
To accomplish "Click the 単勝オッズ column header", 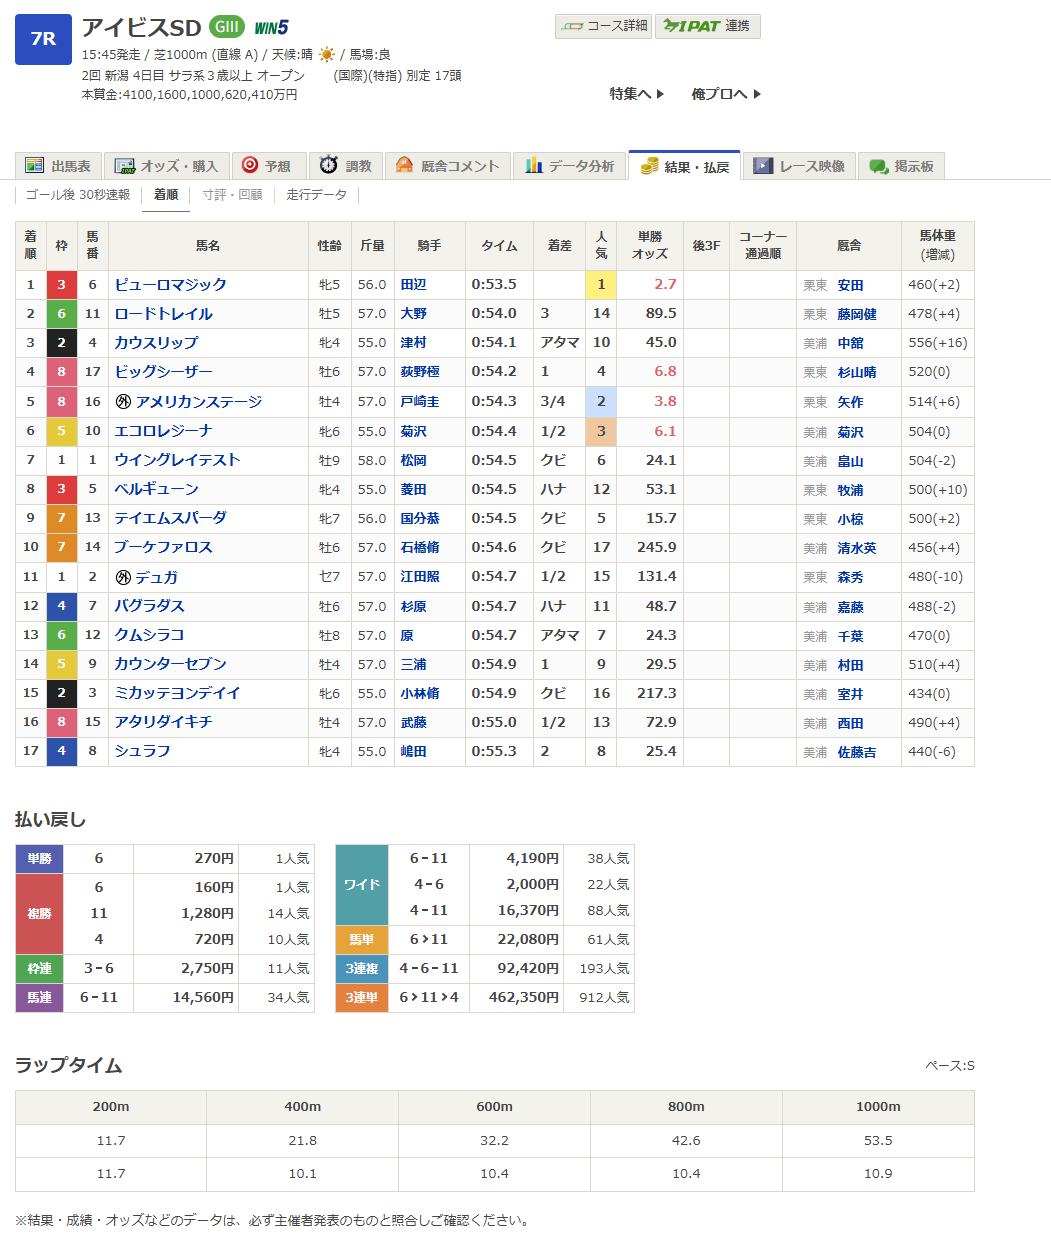I will pos(650,246).
